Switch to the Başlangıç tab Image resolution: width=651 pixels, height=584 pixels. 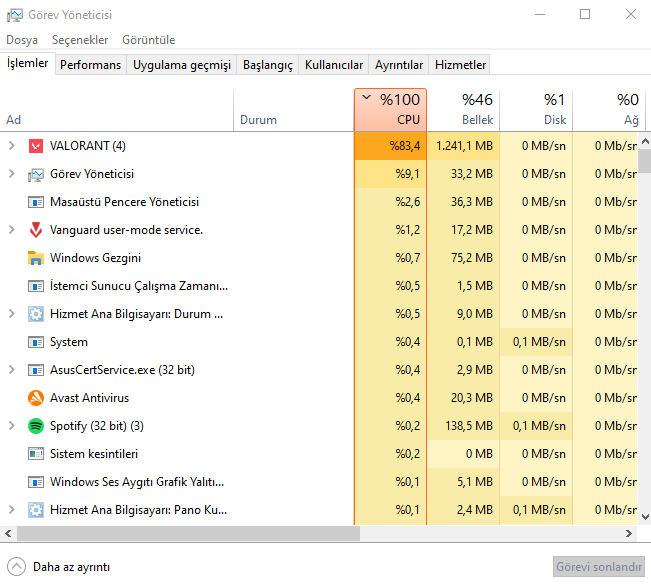[268, 65]
